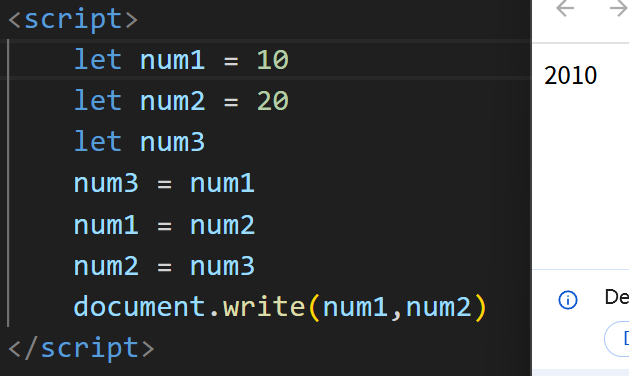Click the line 'num3 = num1'
This screenshot has height=376, width=629.
click(x=164, y=183)
